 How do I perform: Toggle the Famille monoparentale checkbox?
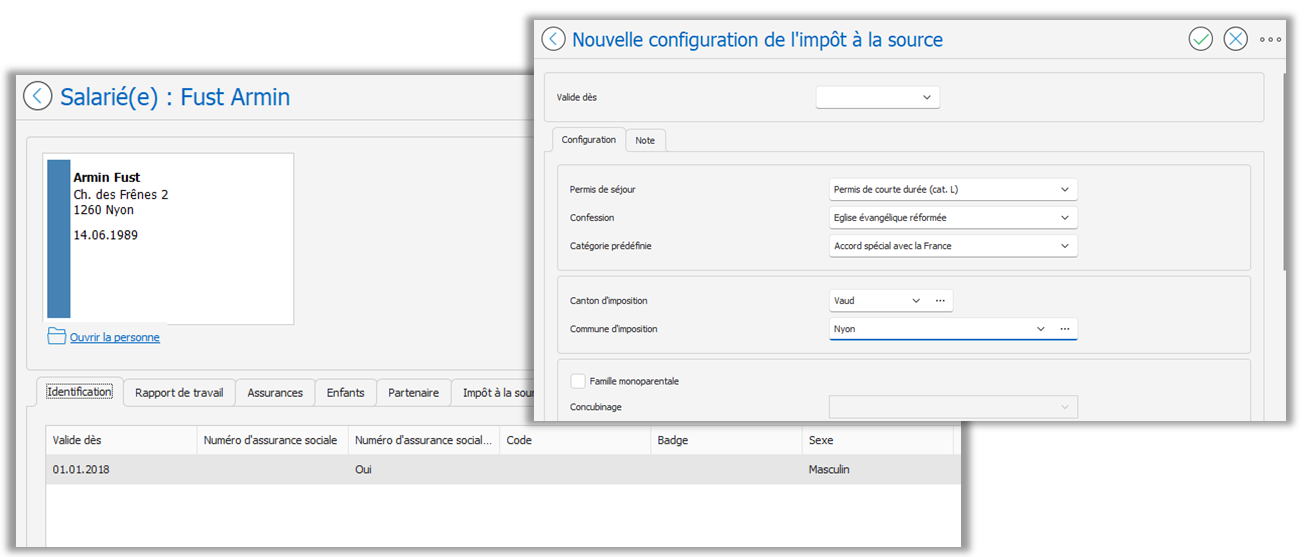click(x=578, y=381)
